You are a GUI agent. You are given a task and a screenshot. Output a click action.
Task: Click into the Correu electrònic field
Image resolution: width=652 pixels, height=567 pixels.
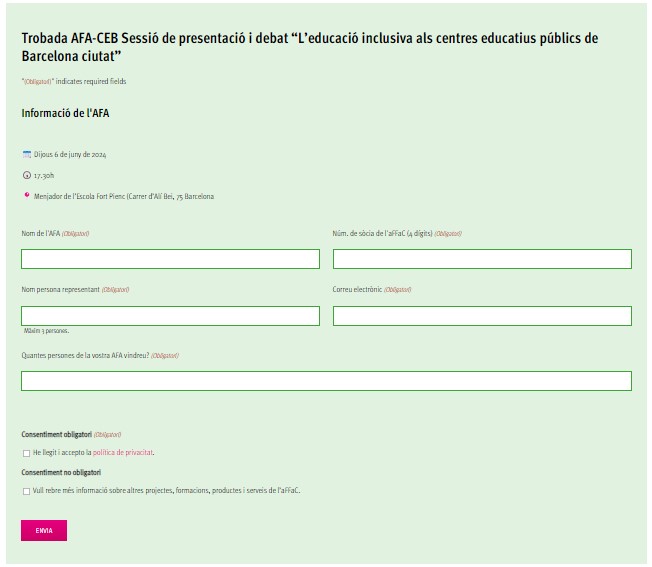point(482,316)
